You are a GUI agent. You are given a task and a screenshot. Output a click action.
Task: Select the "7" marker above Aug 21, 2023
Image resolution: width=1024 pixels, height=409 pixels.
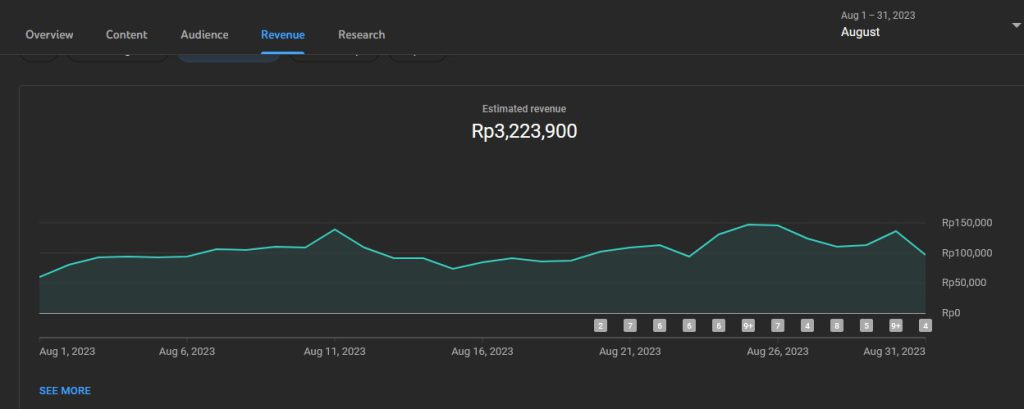click(x=630, y=325)
